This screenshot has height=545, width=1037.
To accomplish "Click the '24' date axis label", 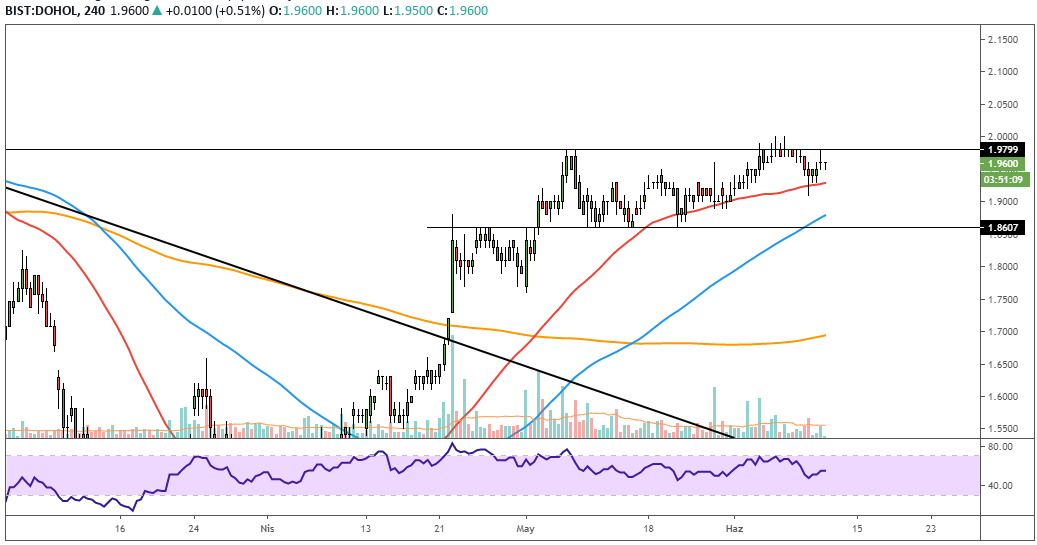I will (194, 528).
